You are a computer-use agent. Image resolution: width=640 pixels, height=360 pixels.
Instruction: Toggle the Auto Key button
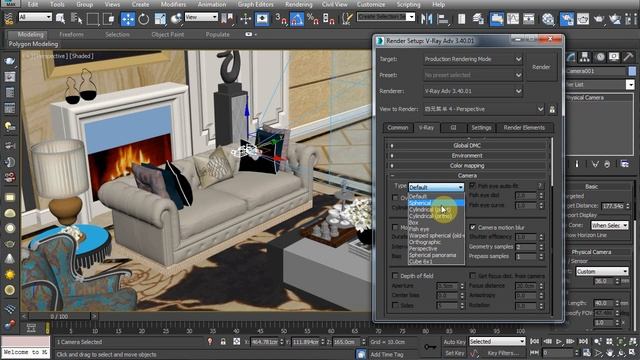click(454, 342)
